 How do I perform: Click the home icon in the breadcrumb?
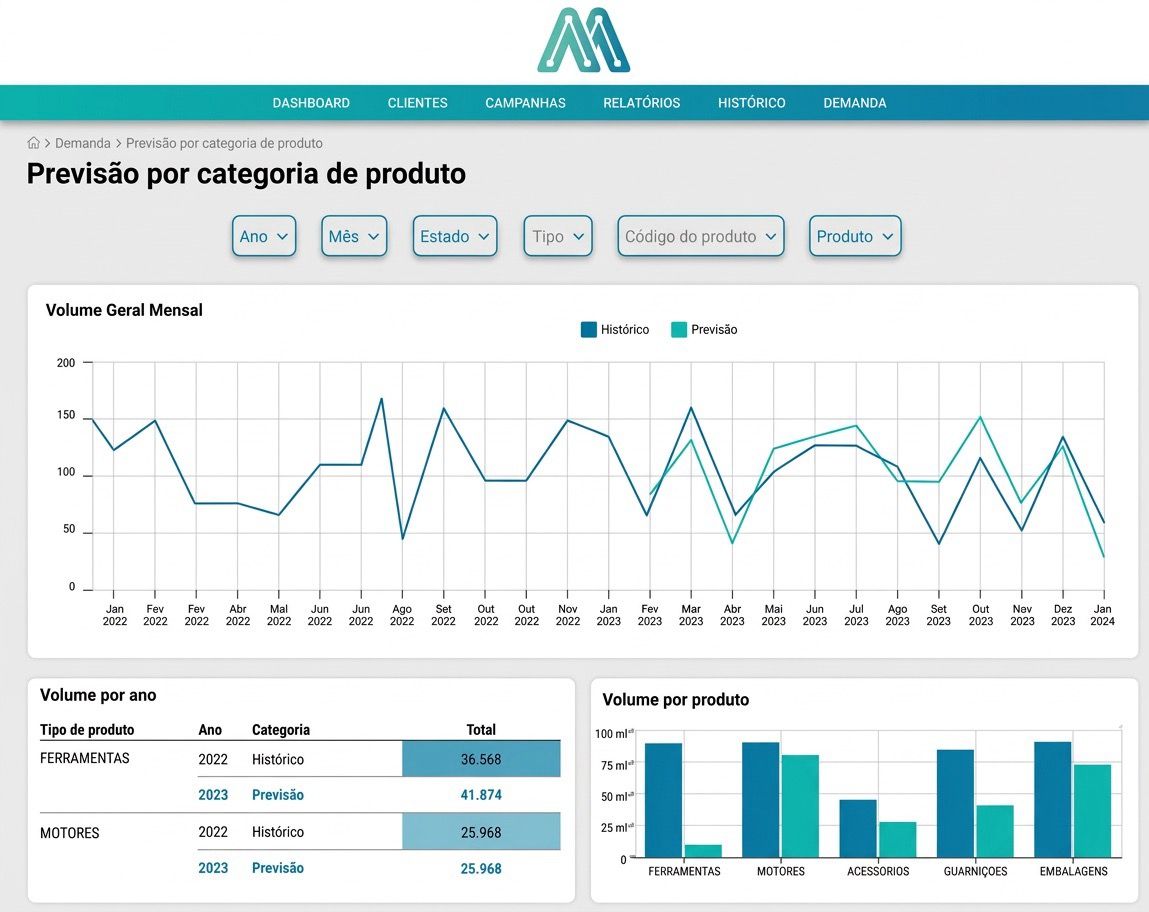(x=33, y=143)
